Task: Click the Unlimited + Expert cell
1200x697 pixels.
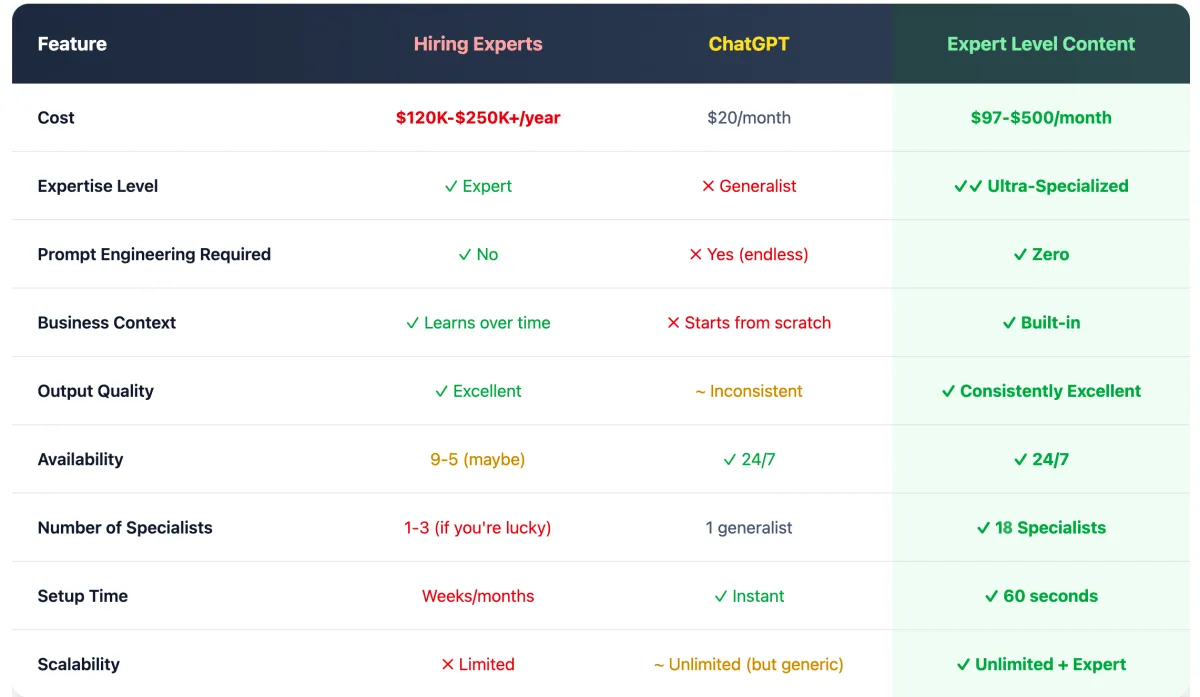Action: click(x=1050, y=664)
